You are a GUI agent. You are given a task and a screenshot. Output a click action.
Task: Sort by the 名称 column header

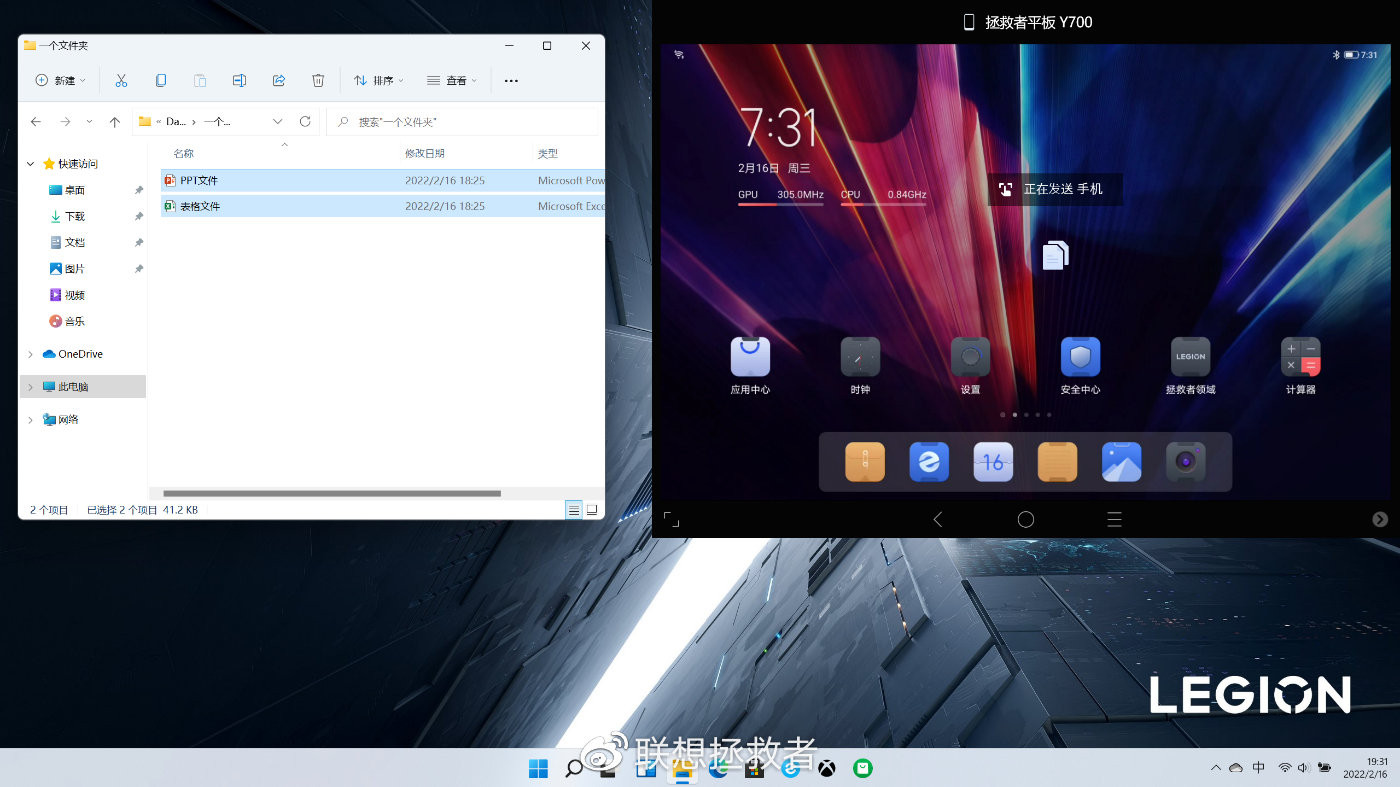(183, 154)
